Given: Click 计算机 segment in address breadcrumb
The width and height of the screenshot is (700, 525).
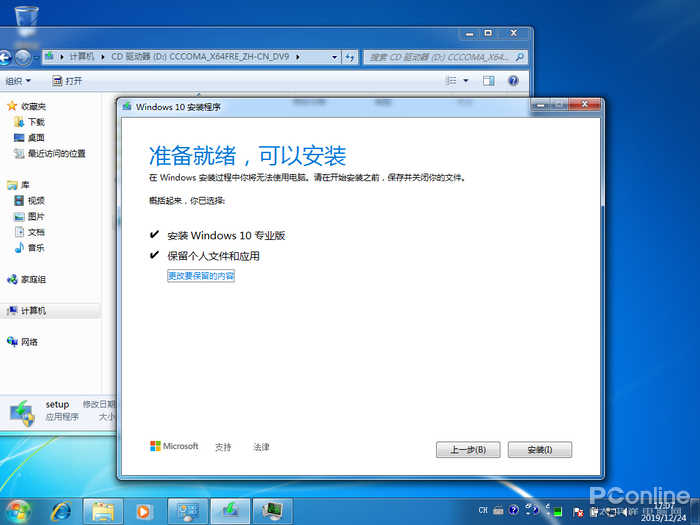Looking at the screenshot, I should (x=82, y=57).
